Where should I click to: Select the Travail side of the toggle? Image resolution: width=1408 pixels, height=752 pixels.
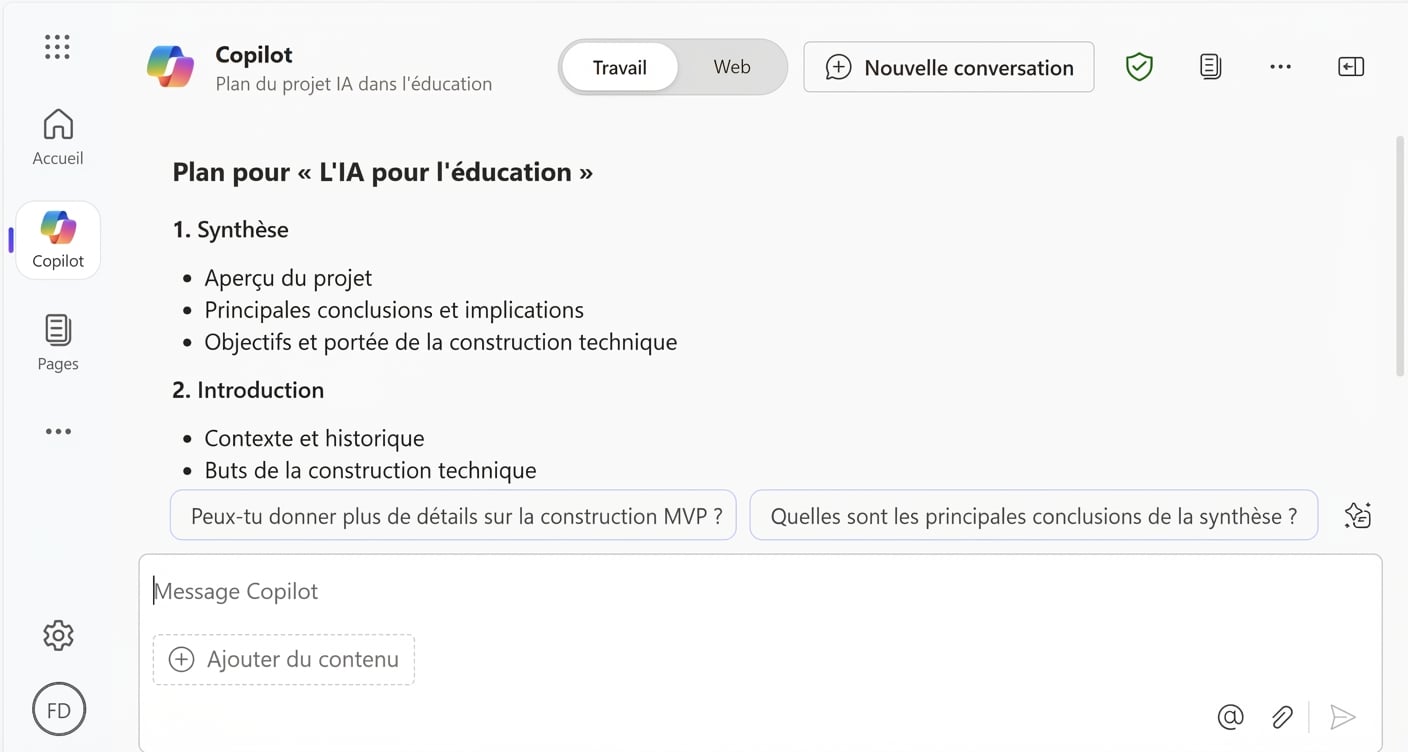(619, 67)
